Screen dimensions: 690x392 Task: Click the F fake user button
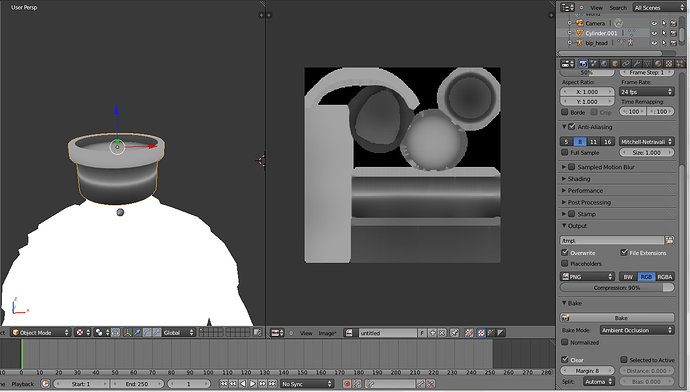[422, 333]
